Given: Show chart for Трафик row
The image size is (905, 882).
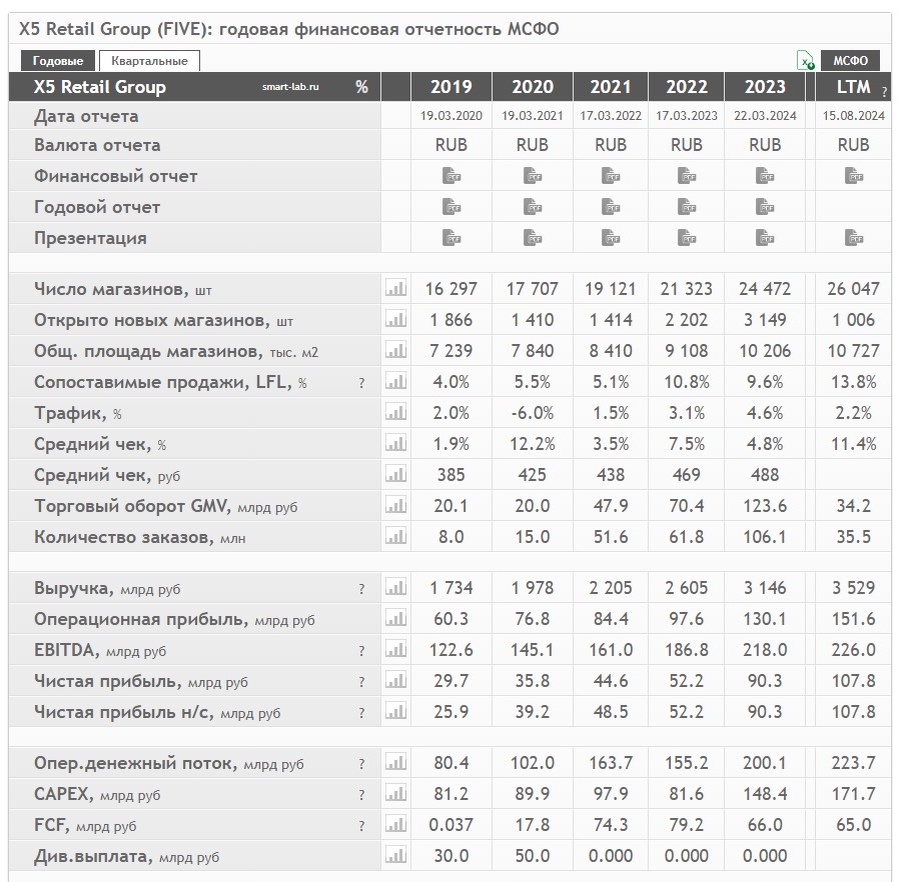Looking at the screenshot, I should point(396,413).
